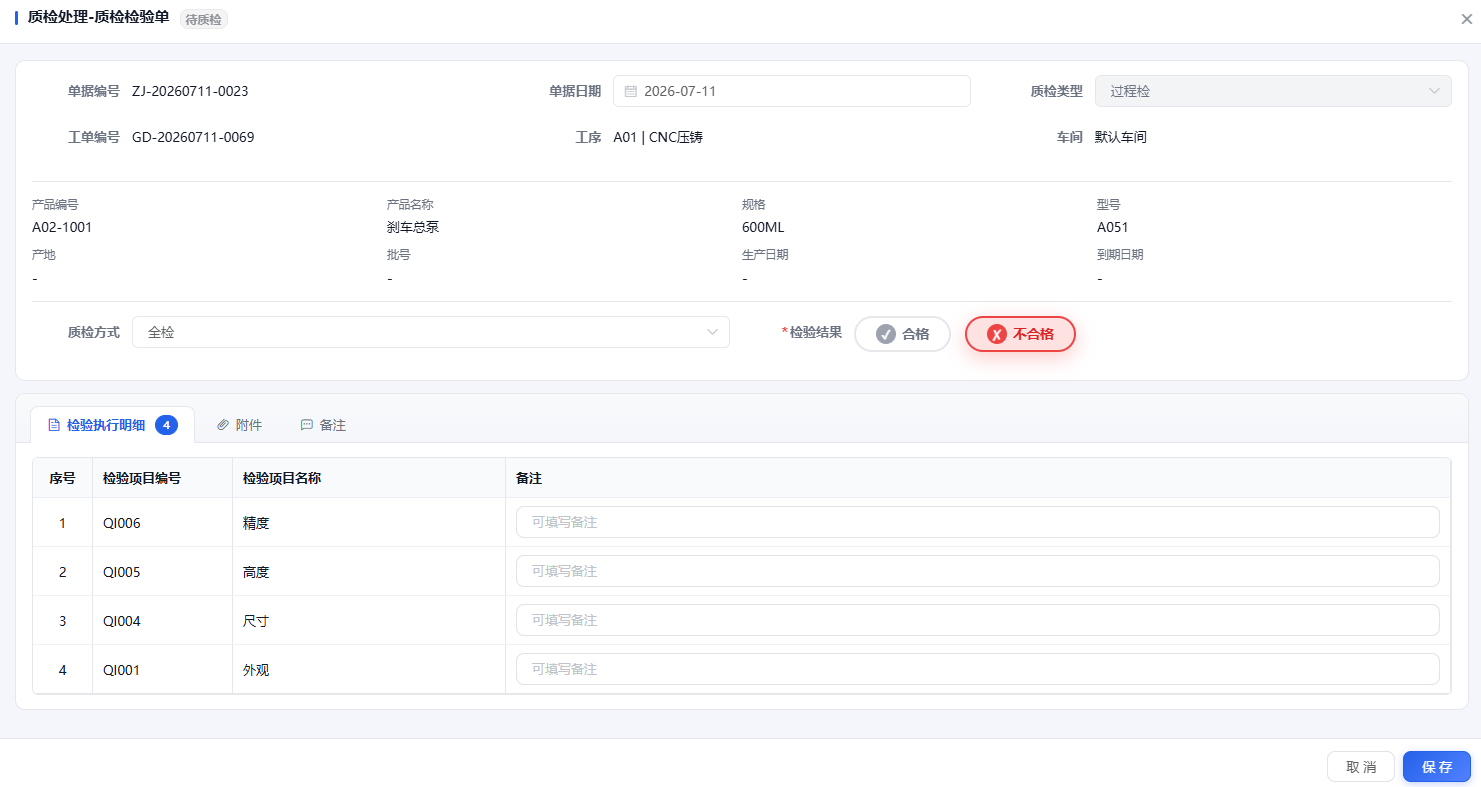Click the paperclip icon of 附件 tab

tap(223, 425)
